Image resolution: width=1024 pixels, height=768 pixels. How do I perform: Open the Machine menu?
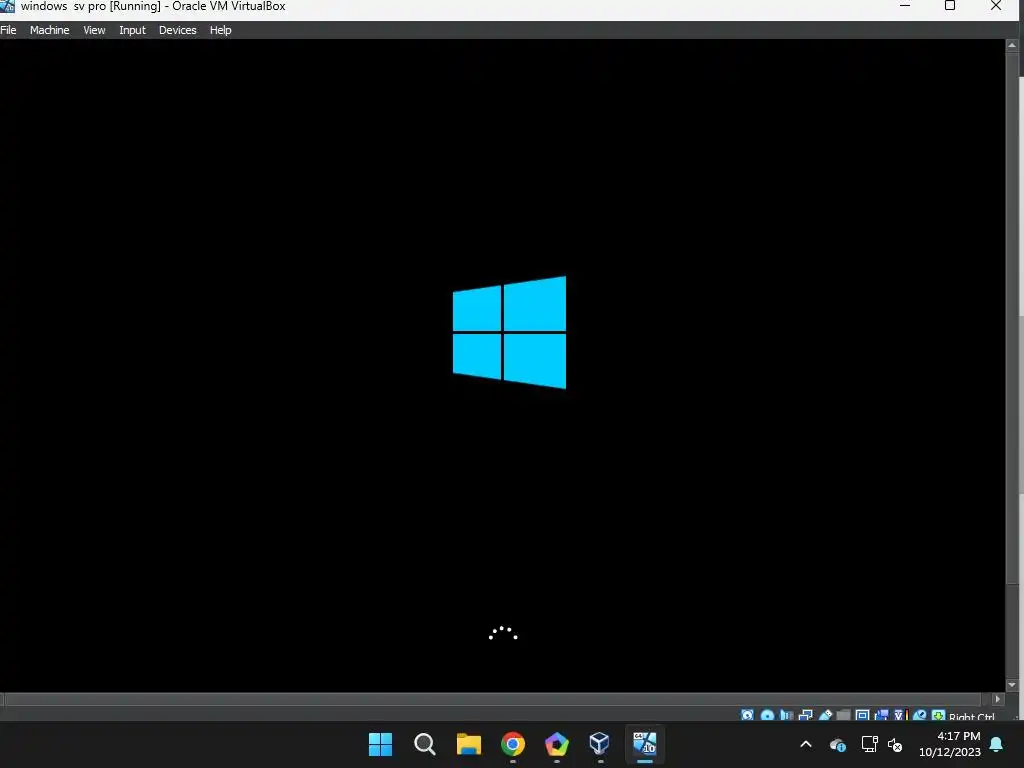pos(49,30)
